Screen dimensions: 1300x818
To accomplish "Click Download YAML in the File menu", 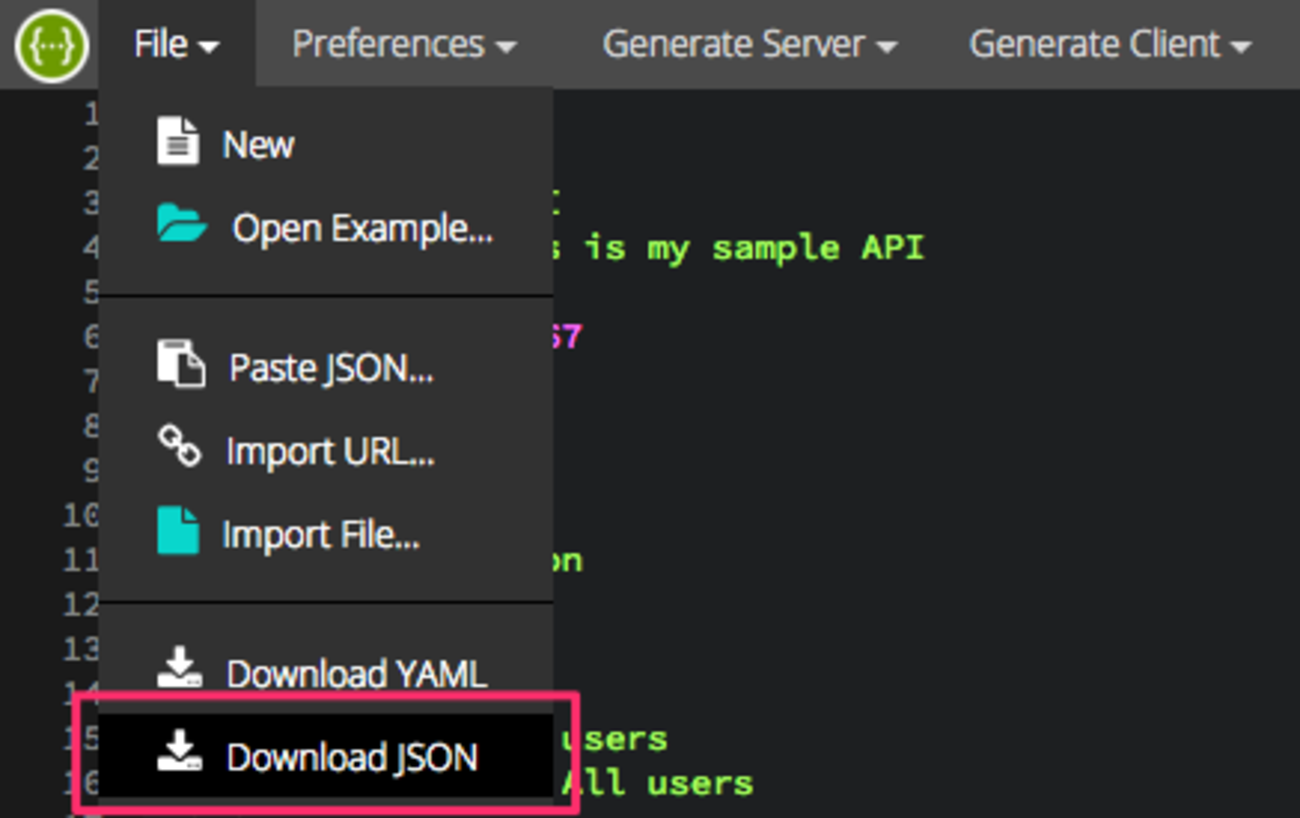I will [326, 673].
